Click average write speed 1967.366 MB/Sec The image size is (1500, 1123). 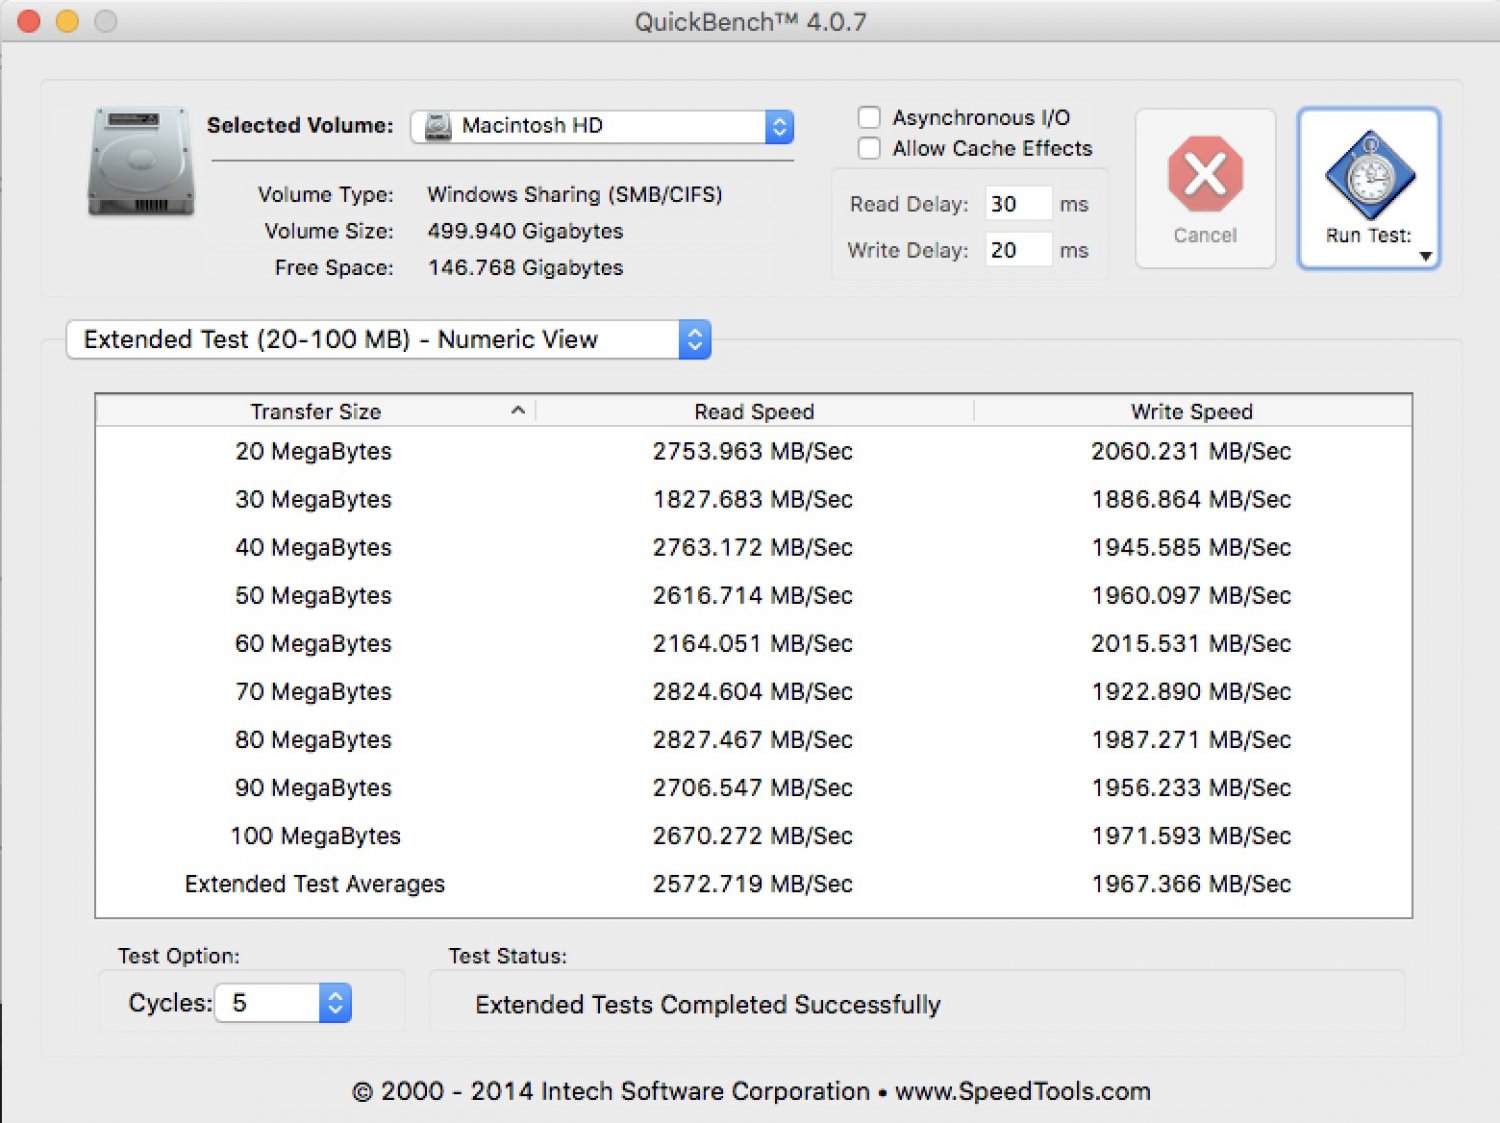[1191, 884]
